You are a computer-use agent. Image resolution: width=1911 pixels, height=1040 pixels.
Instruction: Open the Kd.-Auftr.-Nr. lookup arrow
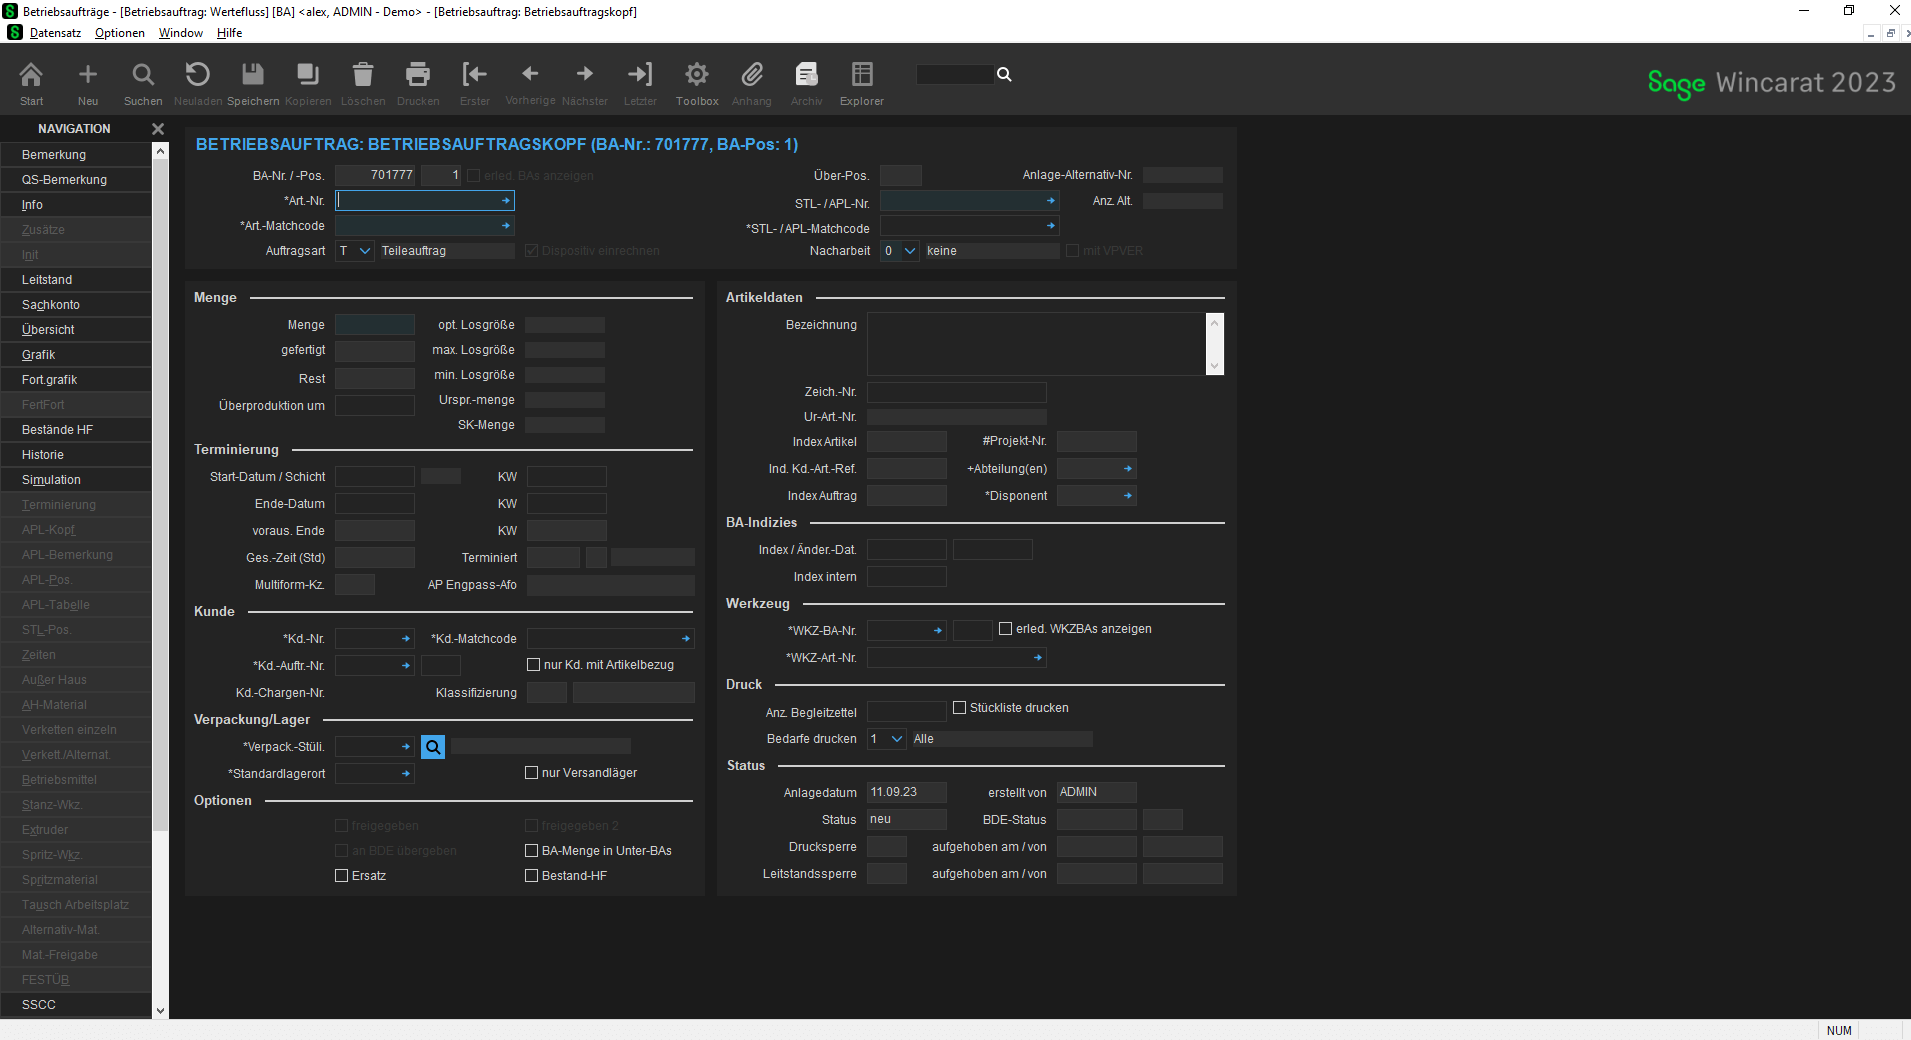coord(406,665)
